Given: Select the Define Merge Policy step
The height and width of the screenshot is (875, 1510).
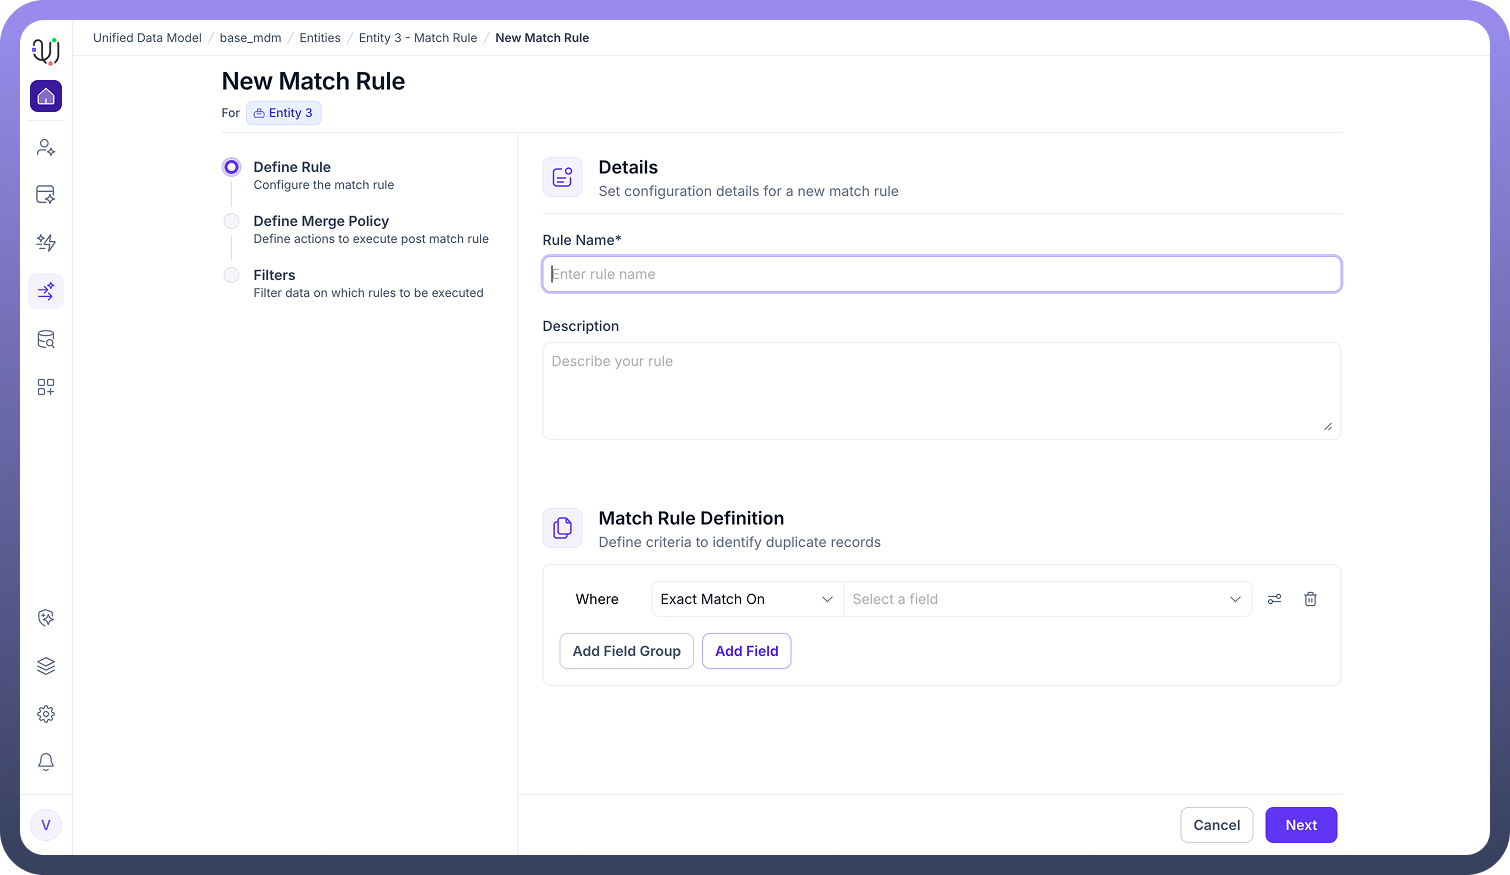Looking at the screenshot, I should [x=355, y=229].
